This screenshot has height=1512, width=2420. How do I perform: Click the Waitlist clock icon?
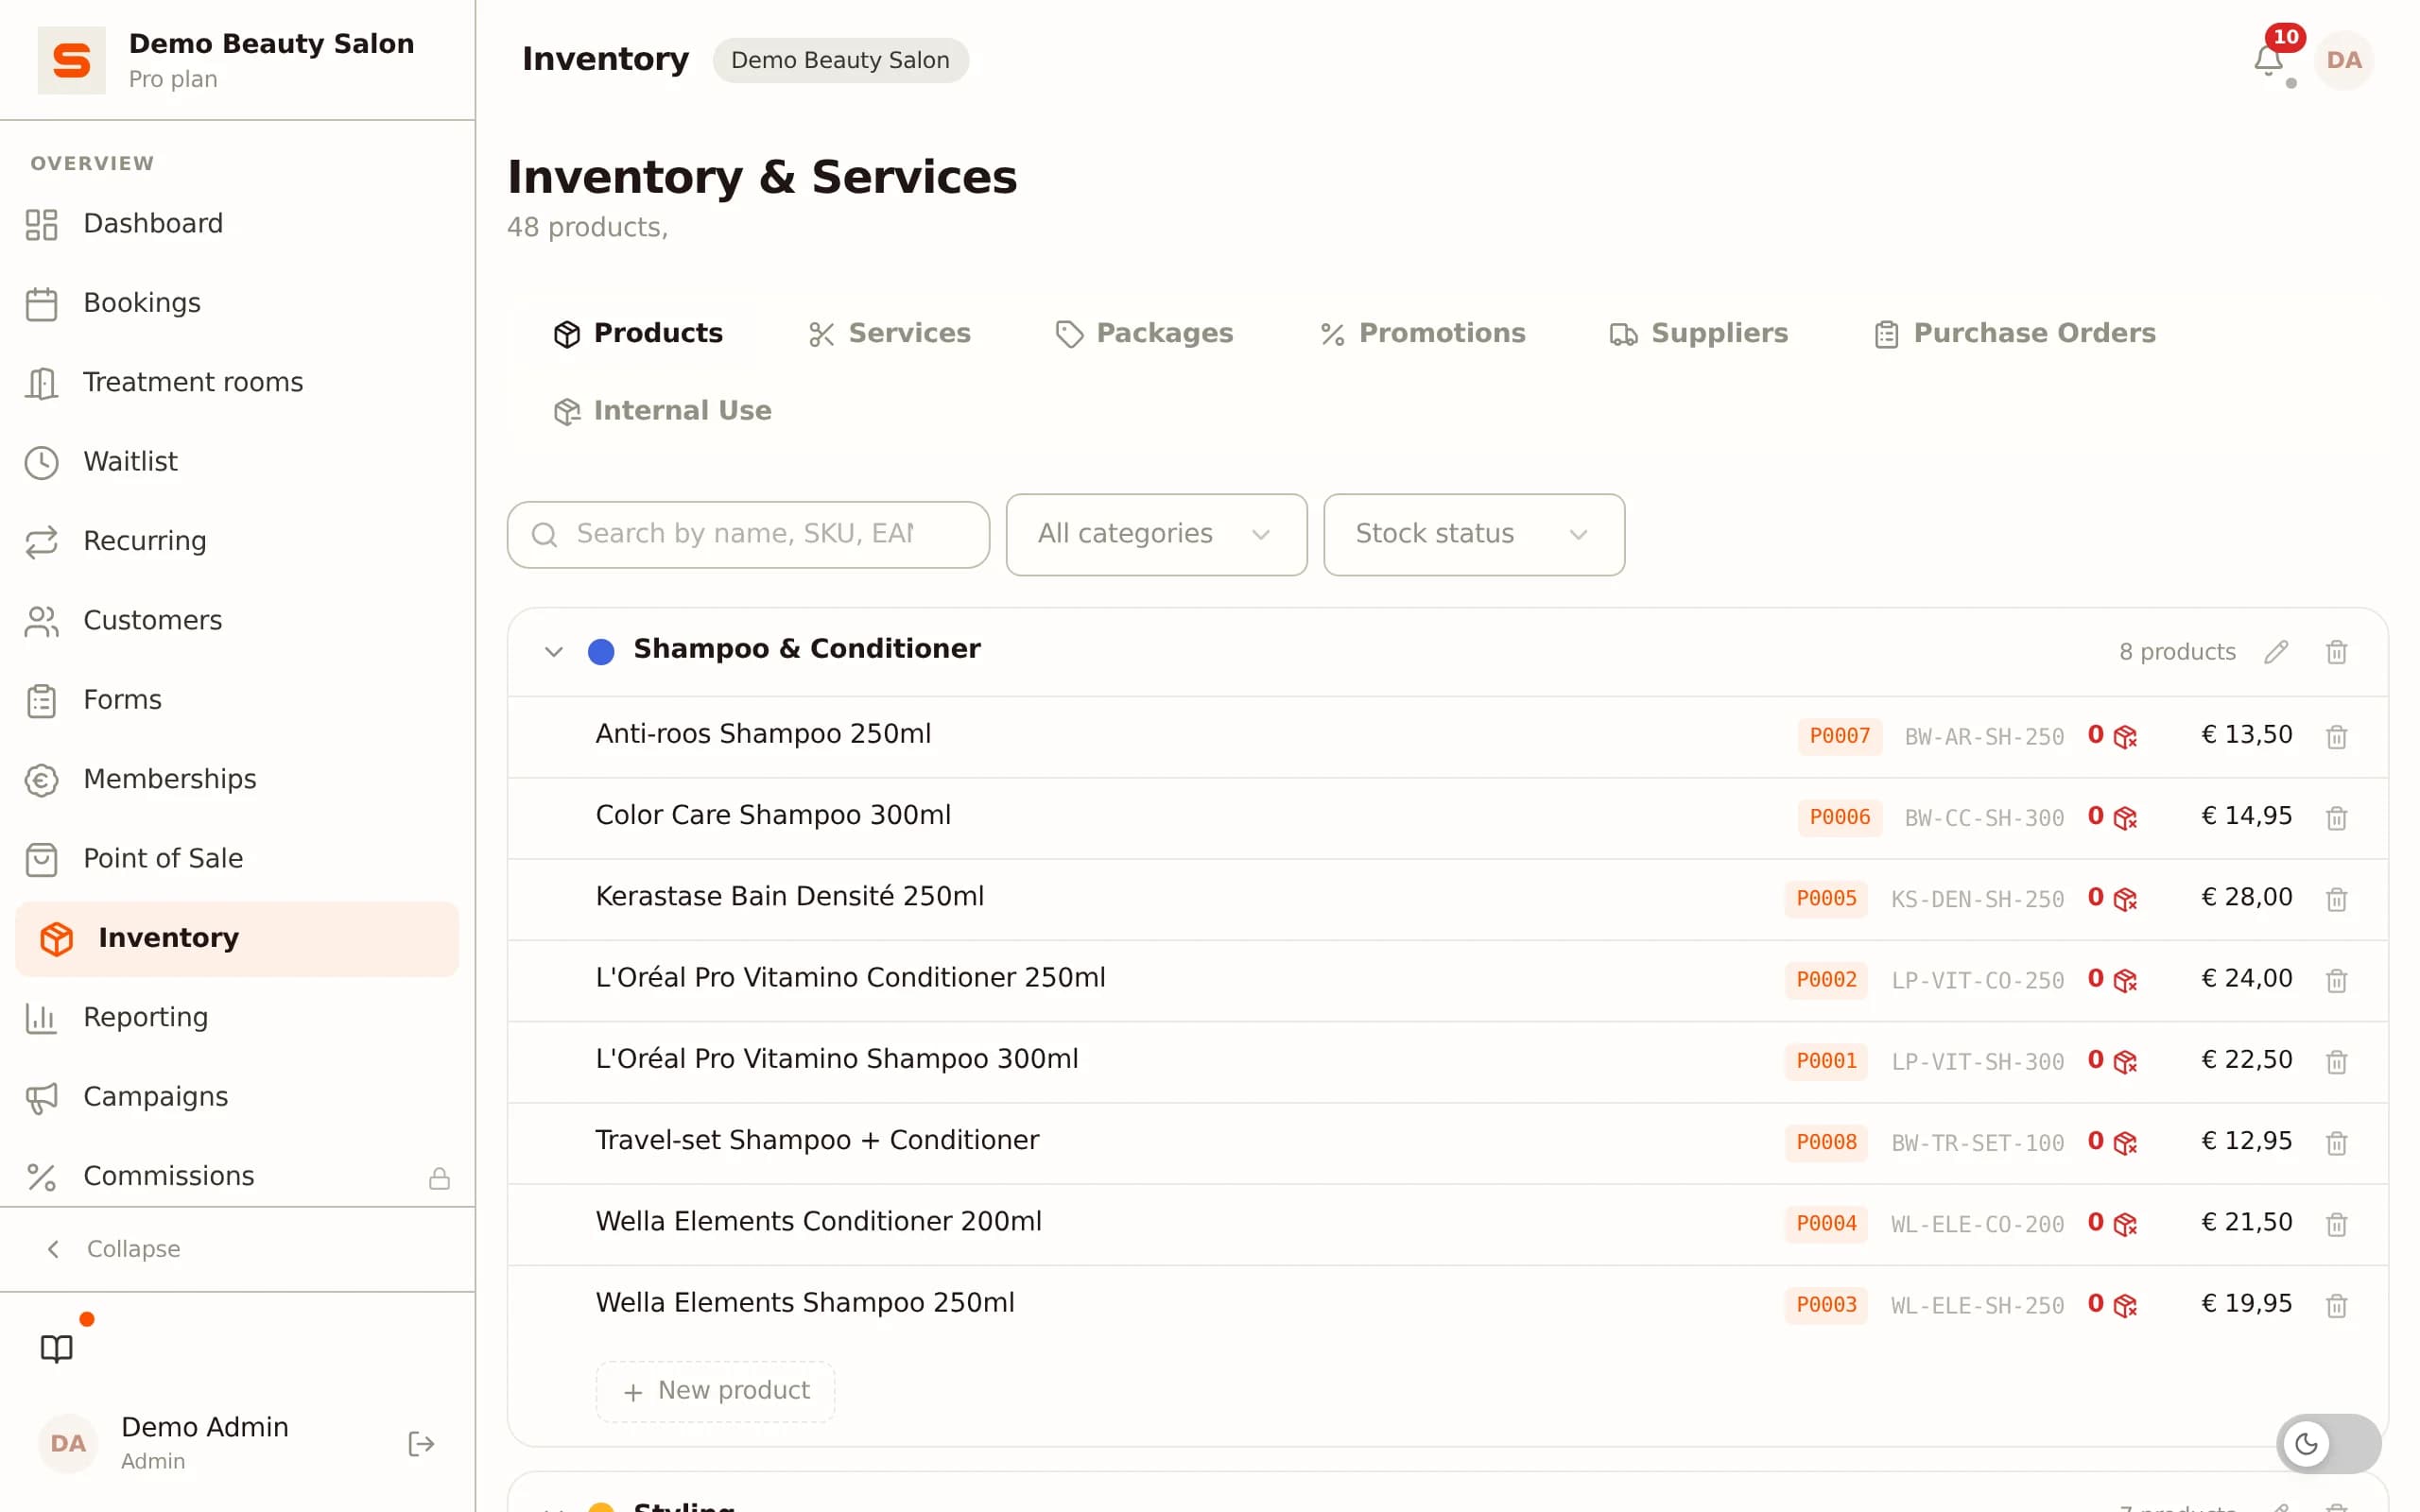41,462
